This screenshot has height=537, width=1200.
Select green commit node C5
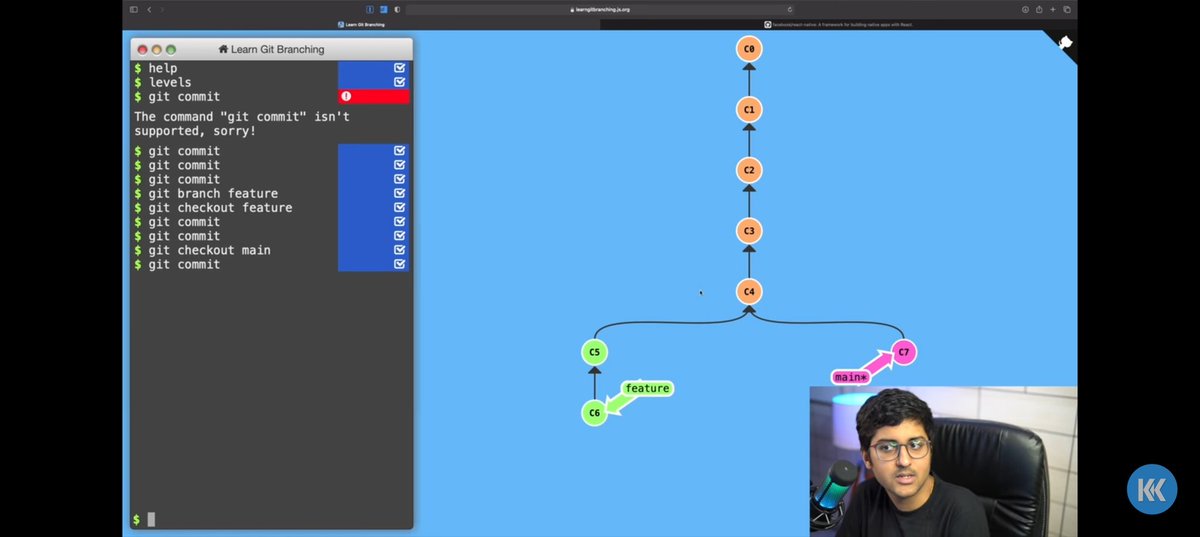(594, 352)
